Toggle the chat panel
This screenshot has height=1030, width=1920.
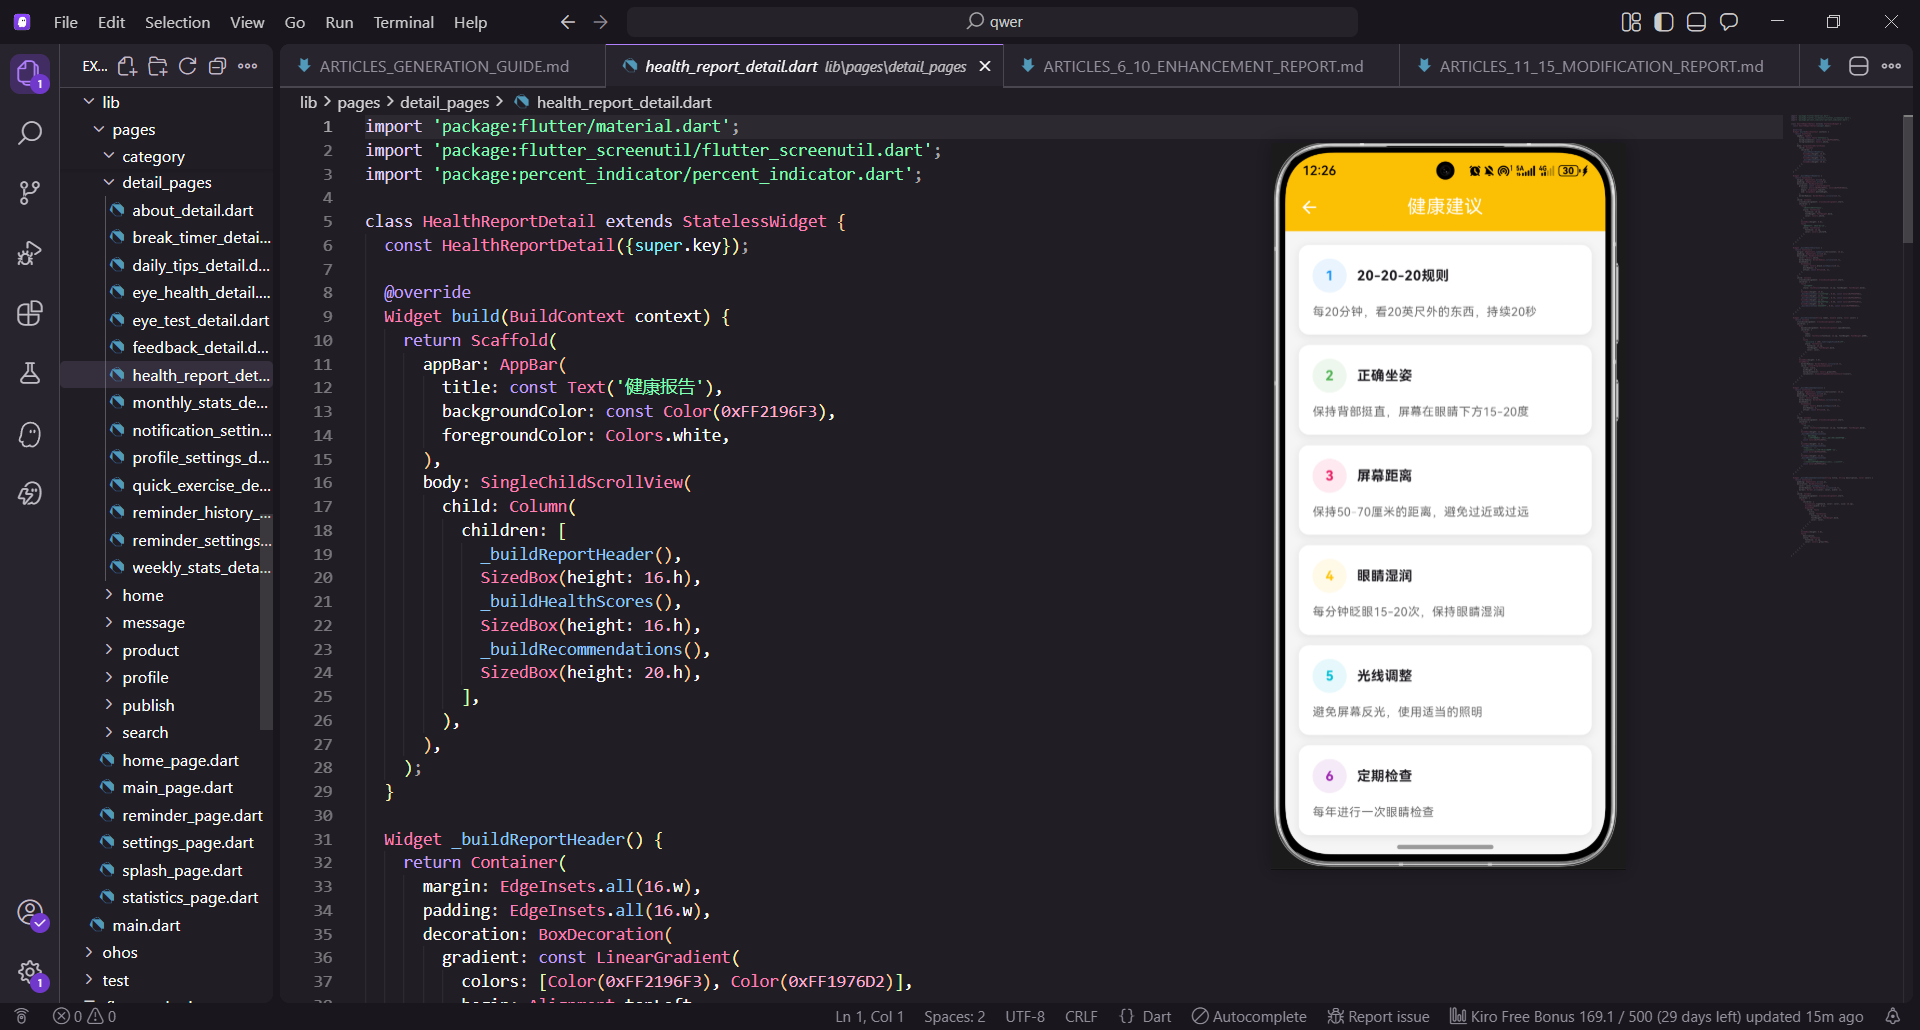click(1728, 22)
